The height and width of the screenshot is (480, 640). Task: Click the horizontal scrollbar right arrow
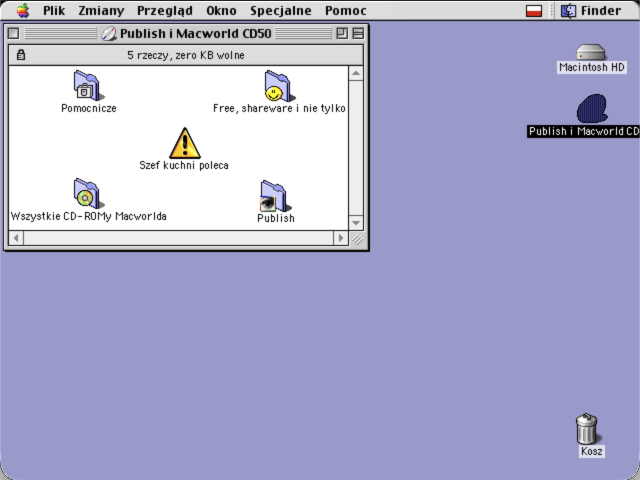(341, 238)
